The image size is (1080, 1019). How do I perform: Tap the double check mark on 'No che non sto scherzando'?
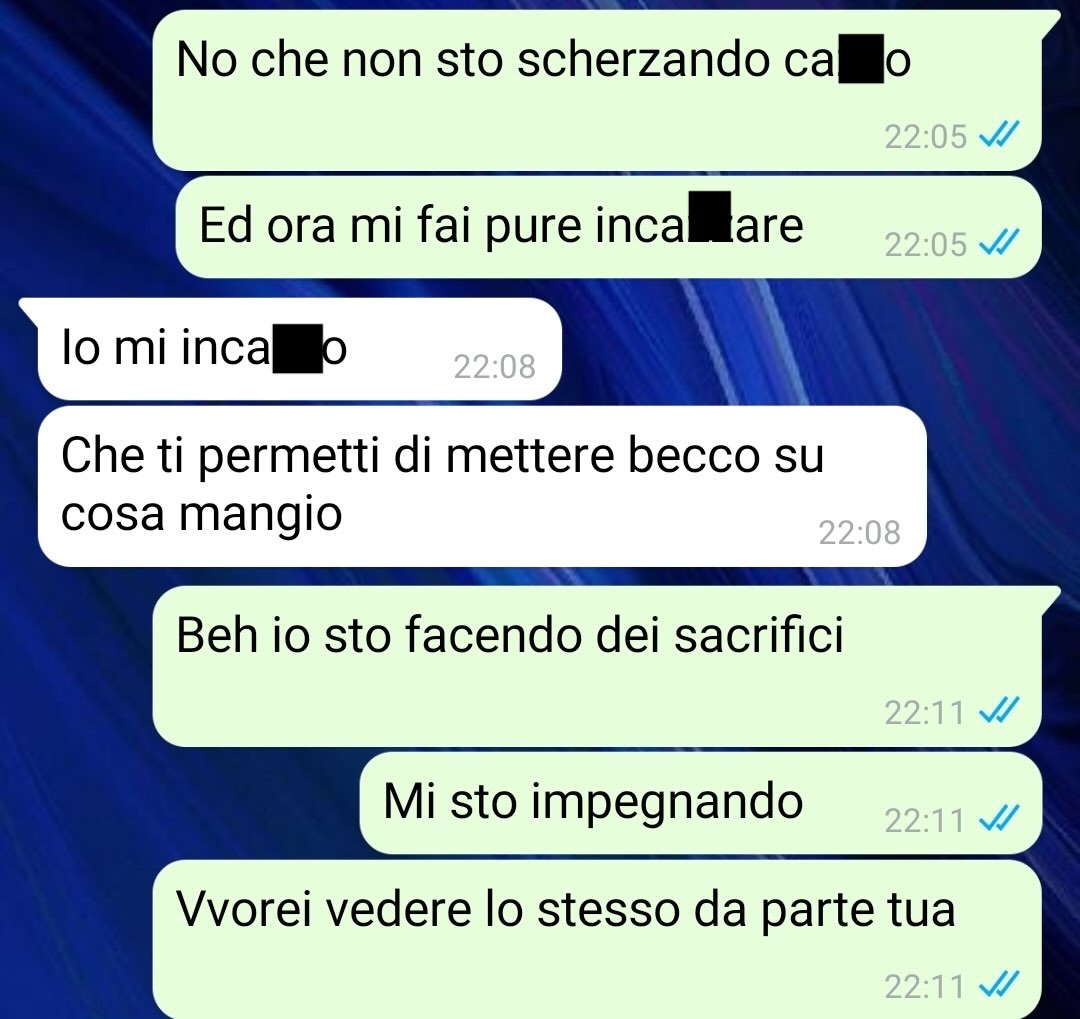(x=999, y=135)
